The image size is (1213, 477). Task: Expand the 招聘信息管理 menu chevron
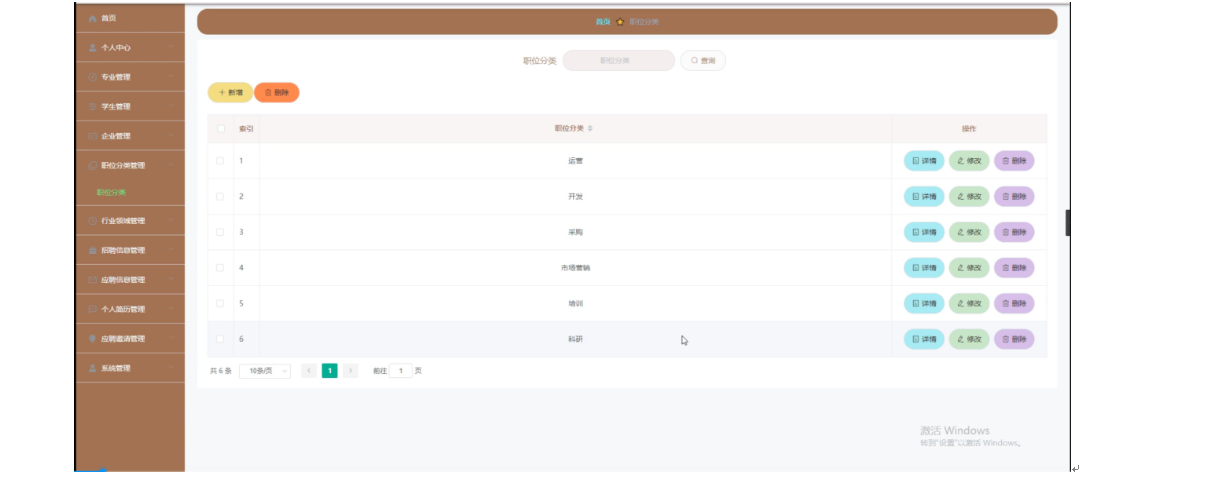[172, 251]
